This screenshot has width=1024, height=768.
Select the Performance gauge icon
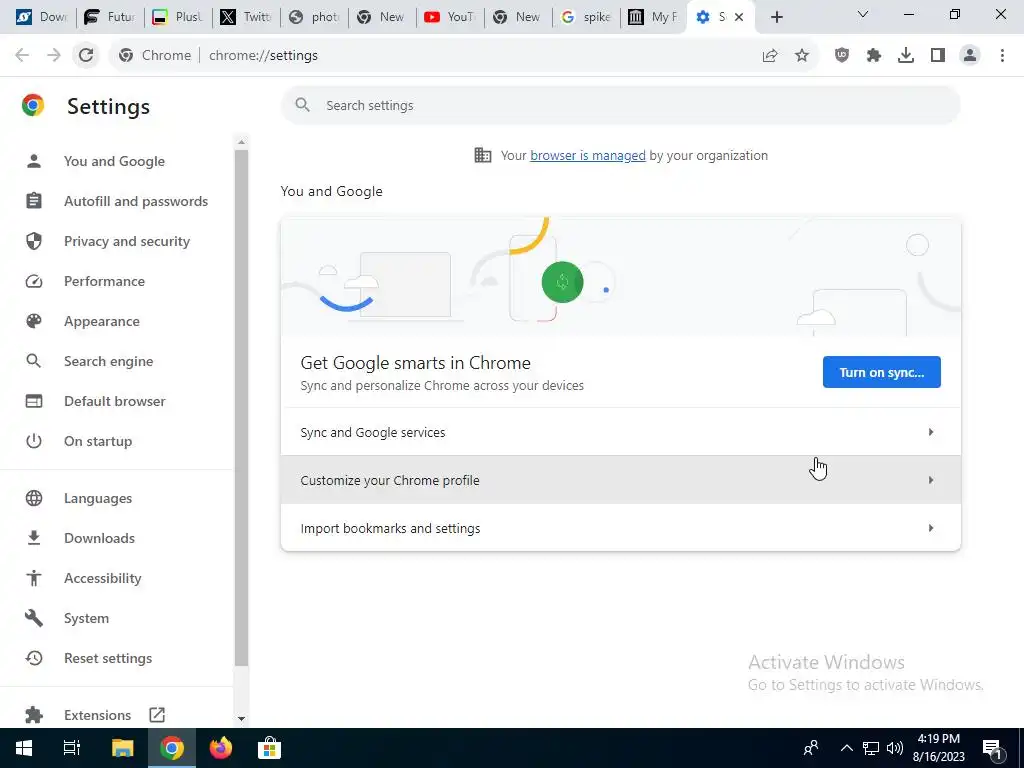click(x=34, y=281)
